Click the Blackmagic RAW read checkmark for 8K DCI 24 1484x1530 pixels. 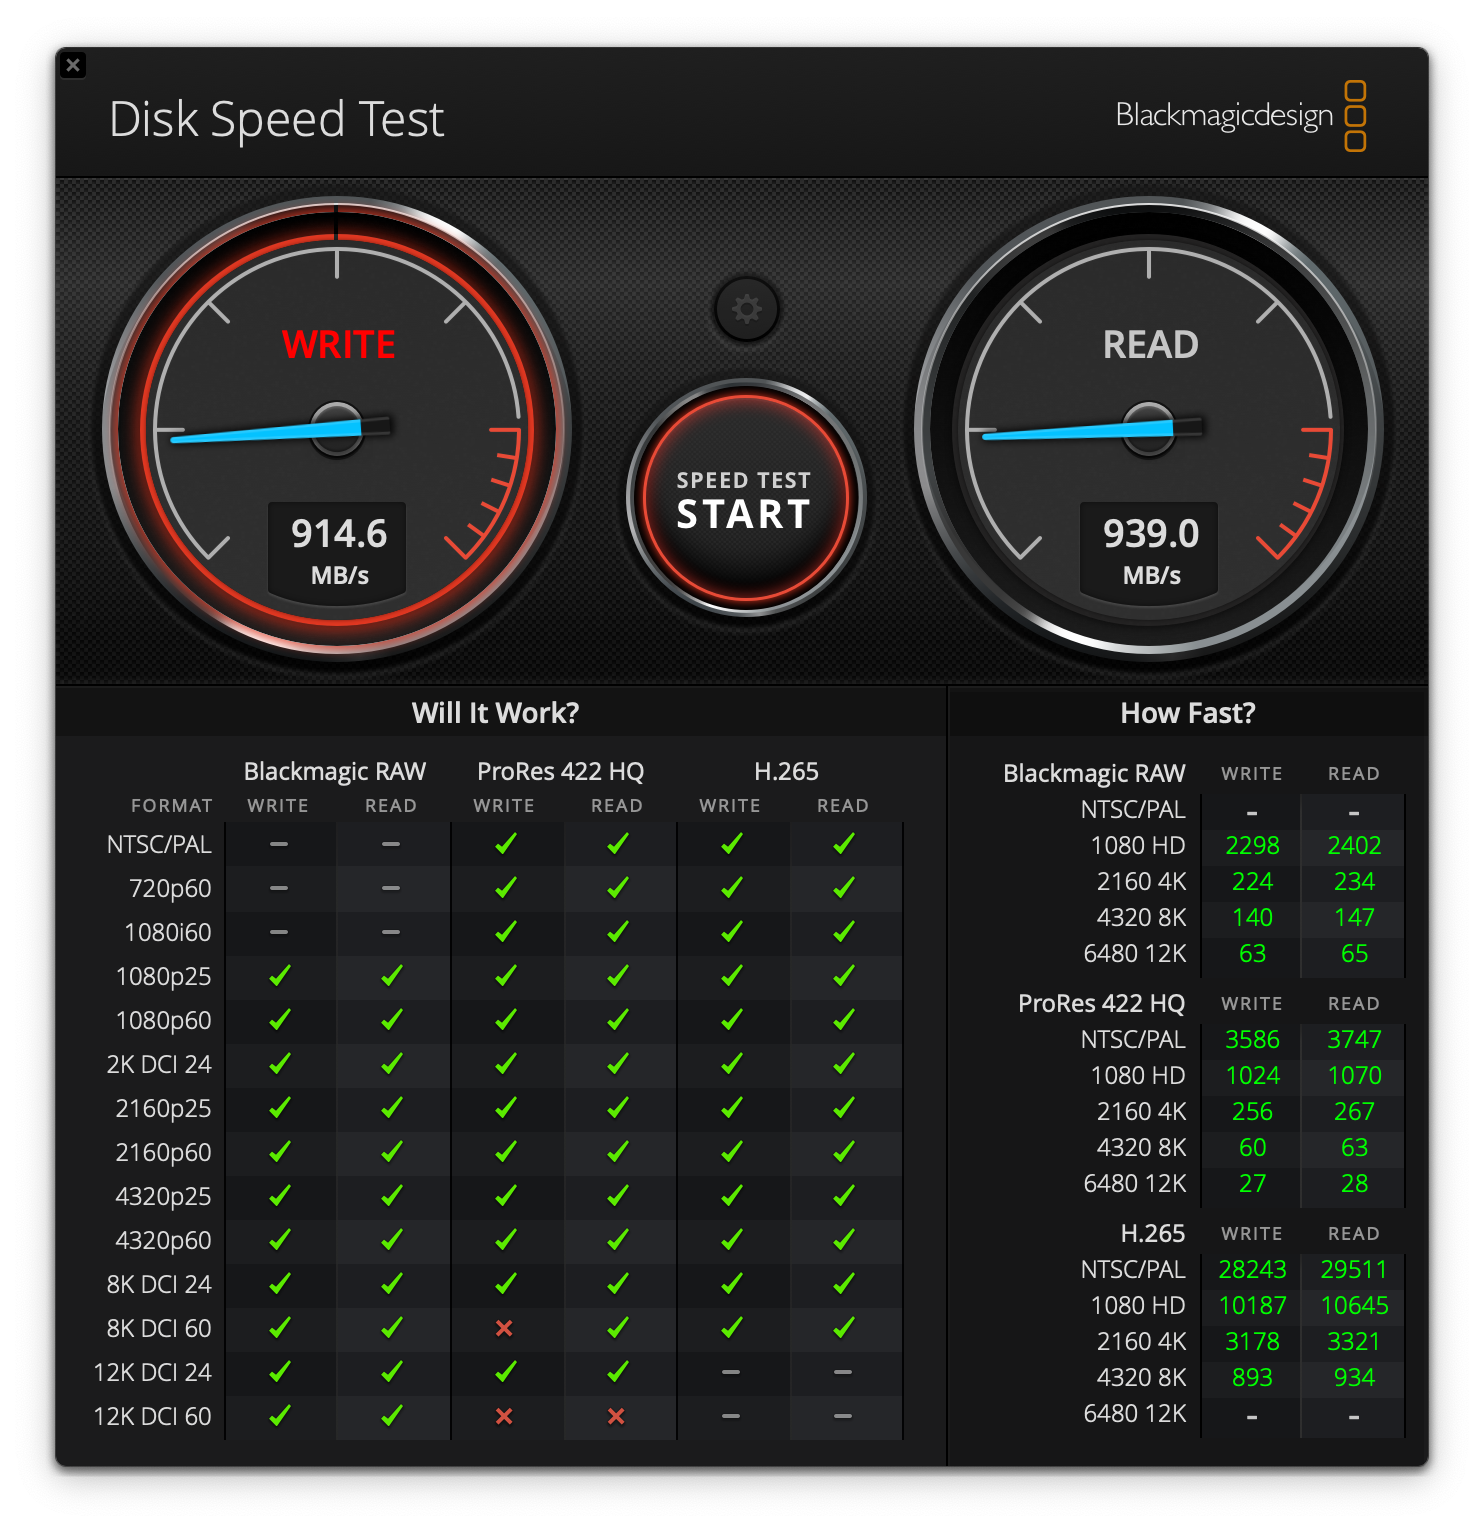click(x=392, y=1284)
